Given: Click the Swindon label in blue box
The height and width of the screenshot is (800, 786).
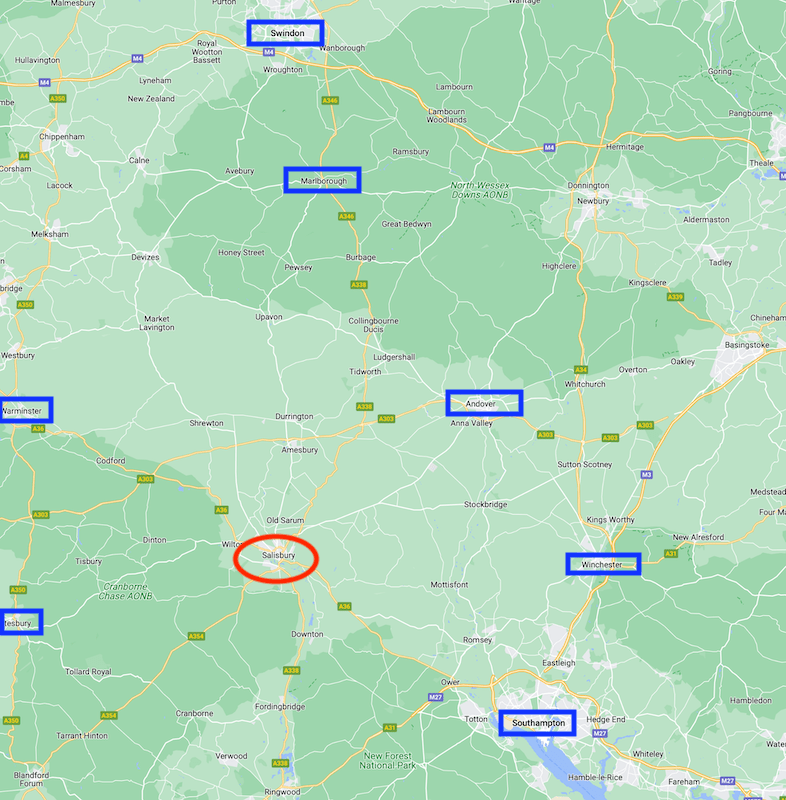Looking at the screenshot, I should coord(286,33).
